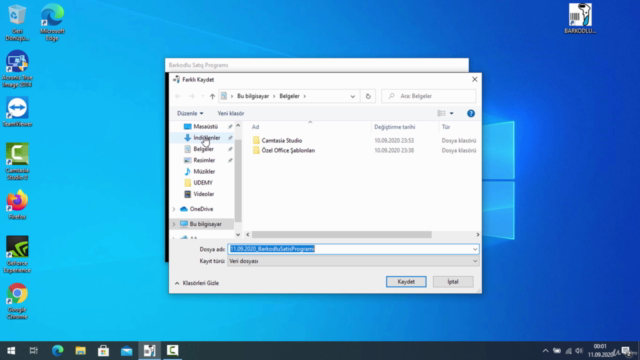Select Google Chrome desktop shortcut

pos(17,301)
